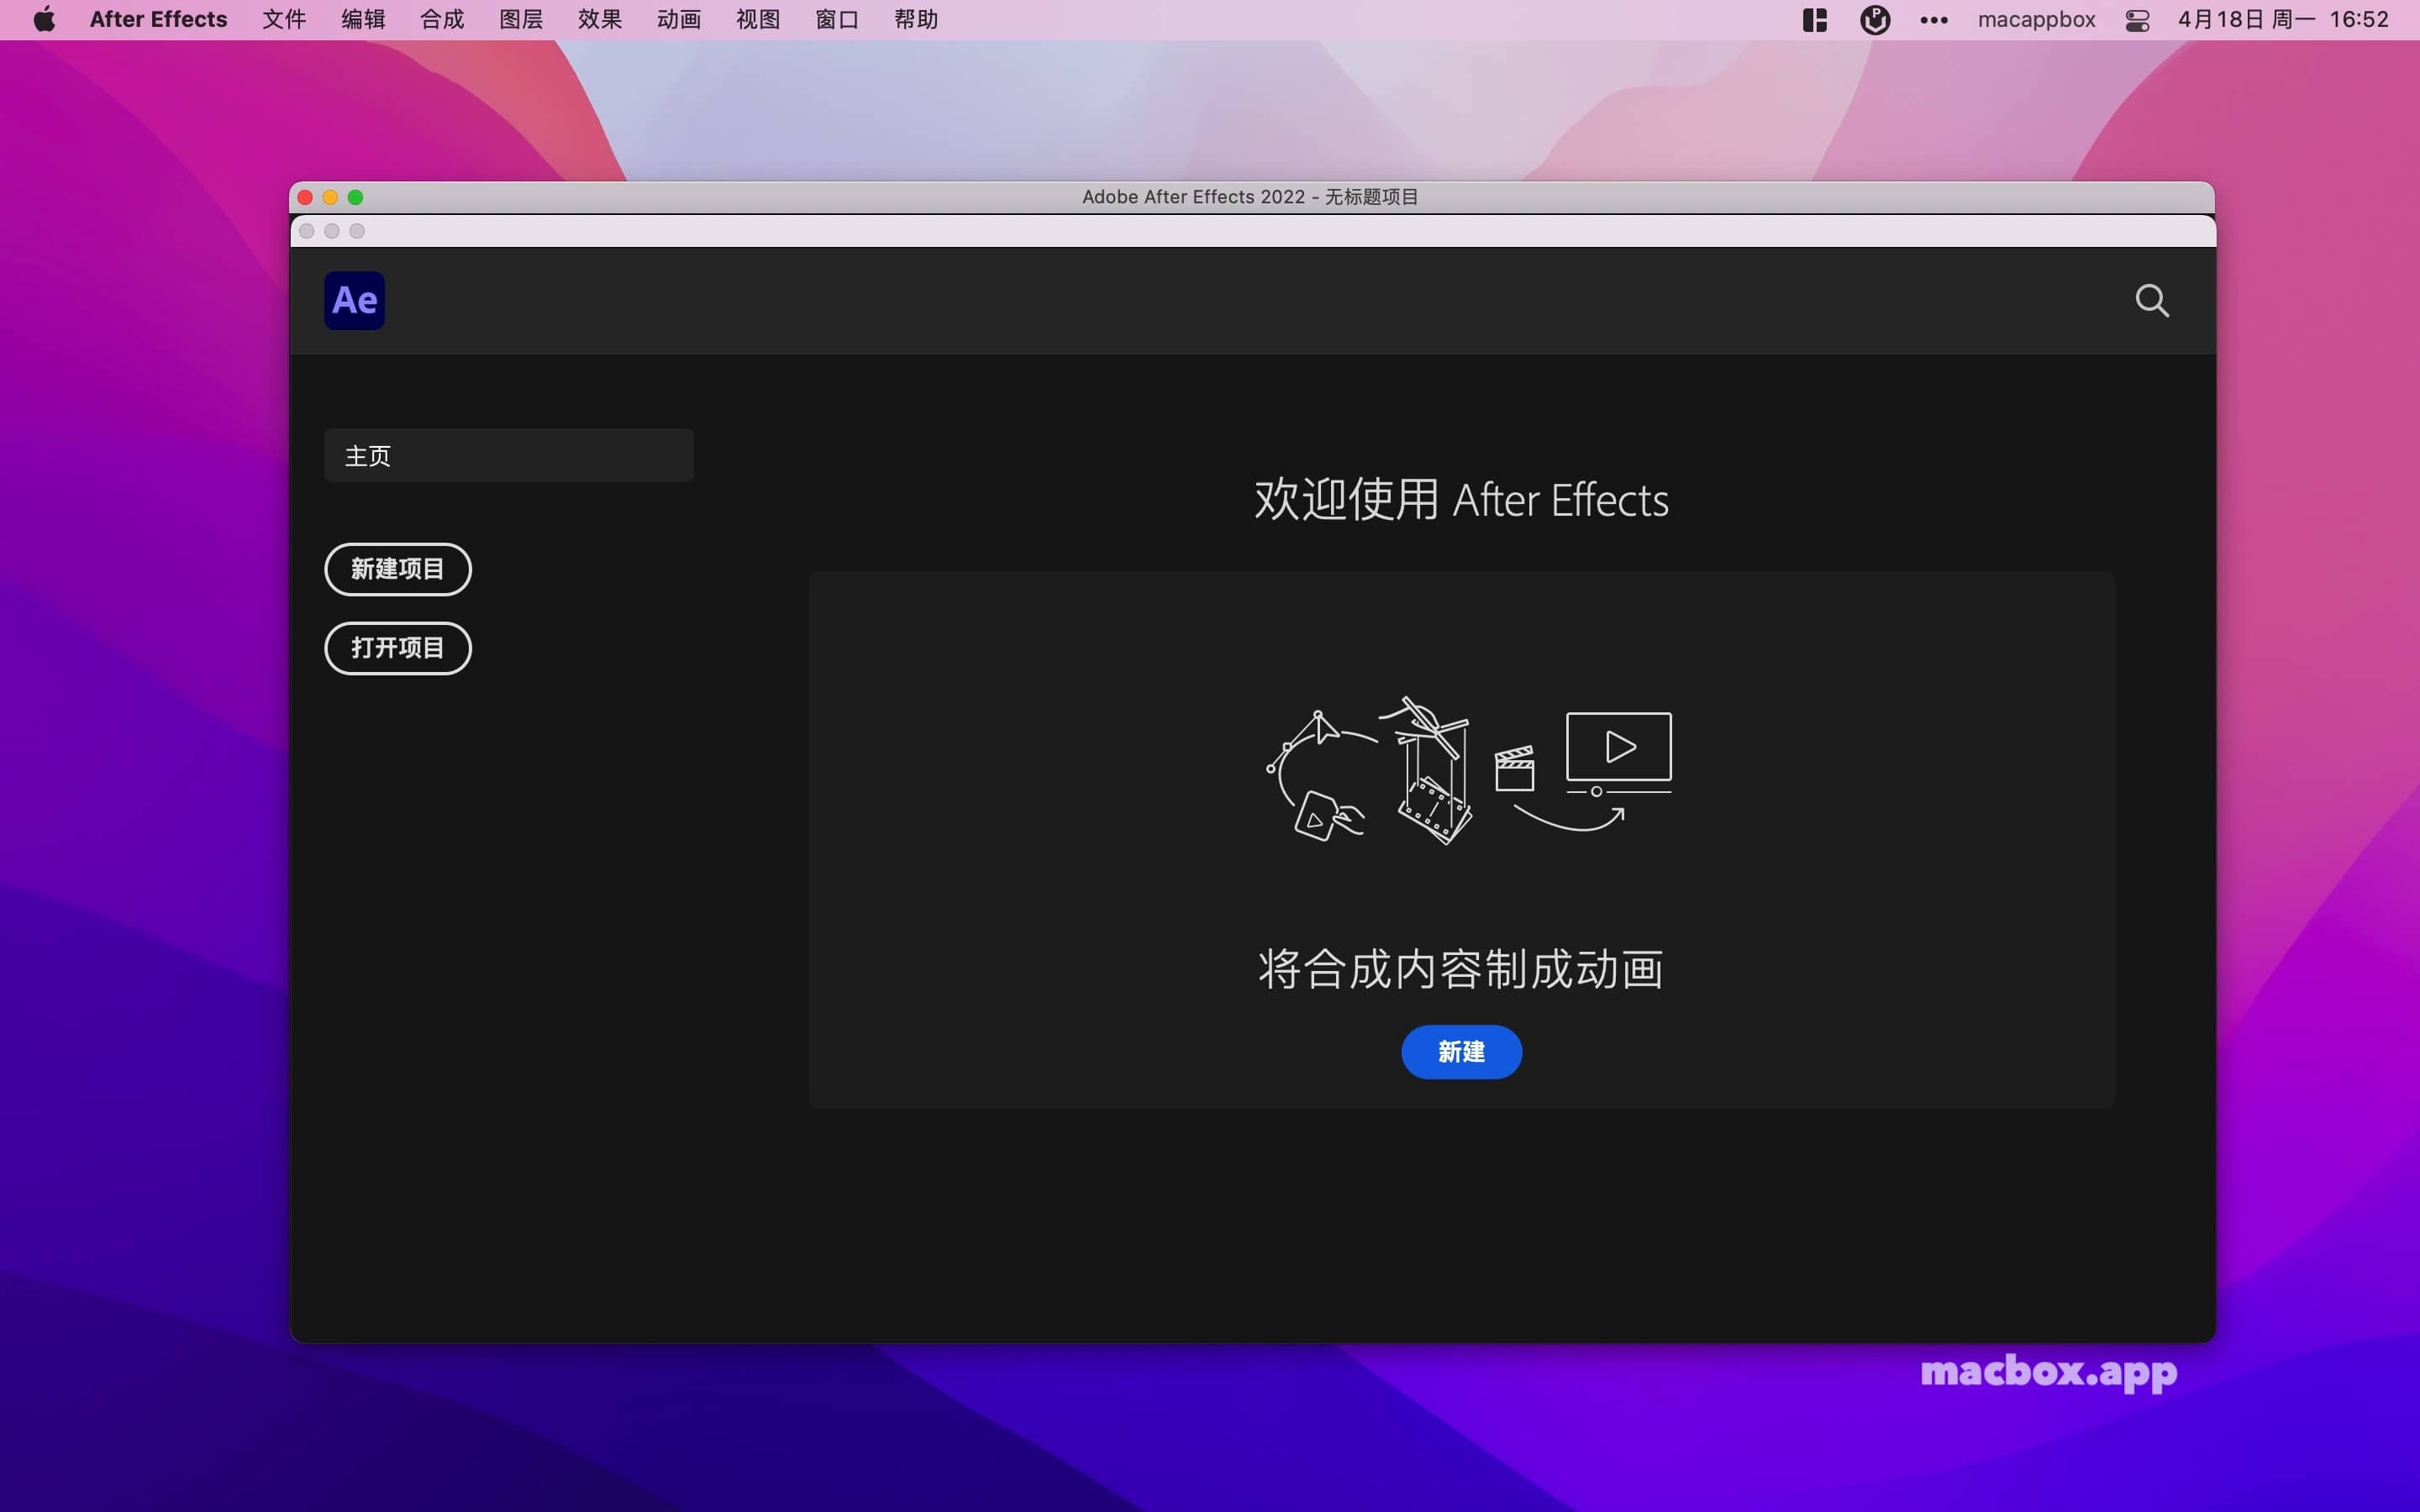Open the search panel in After Effects
The height and width of the screenshot is (1512, 2420).
coord(2152,300)
